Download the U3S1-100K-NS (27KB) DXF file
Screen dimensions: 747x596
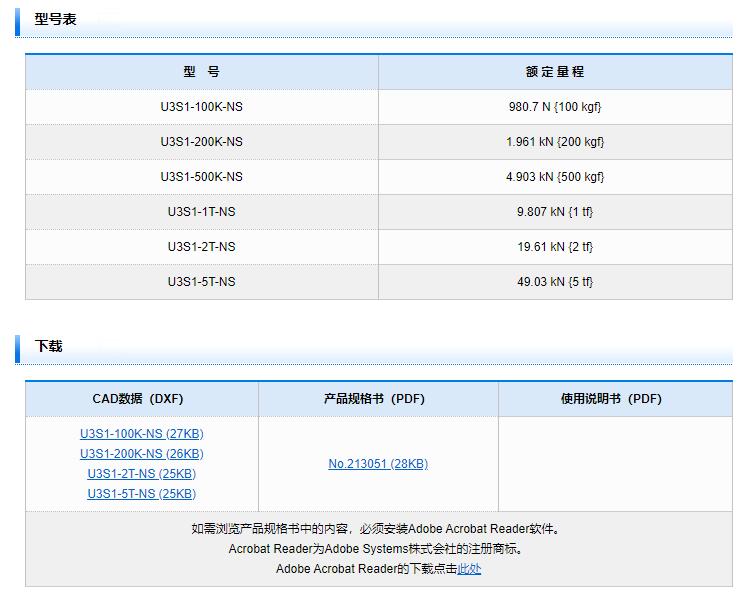tap(141, 434)
